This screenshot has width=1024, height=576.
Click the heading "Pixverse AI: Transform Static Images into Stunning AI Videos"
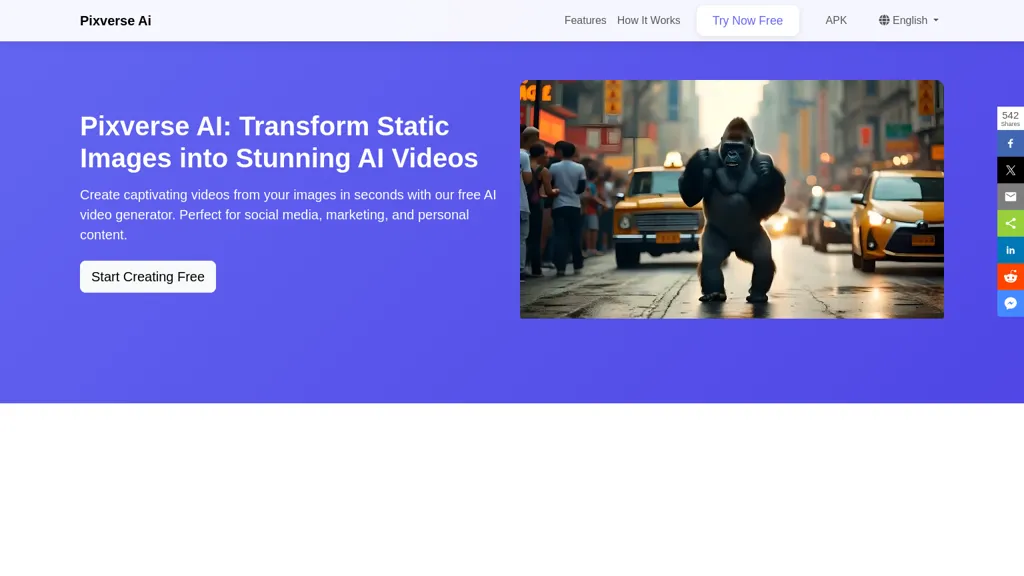click(279, 142)
